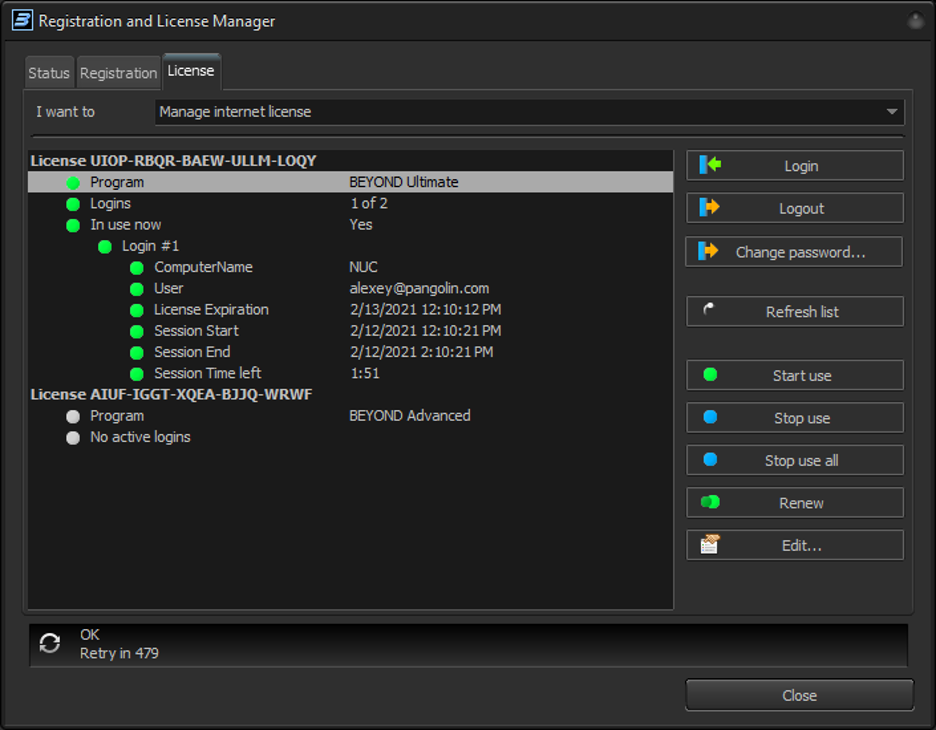Click the 1:51 time left value

(365, 373)
